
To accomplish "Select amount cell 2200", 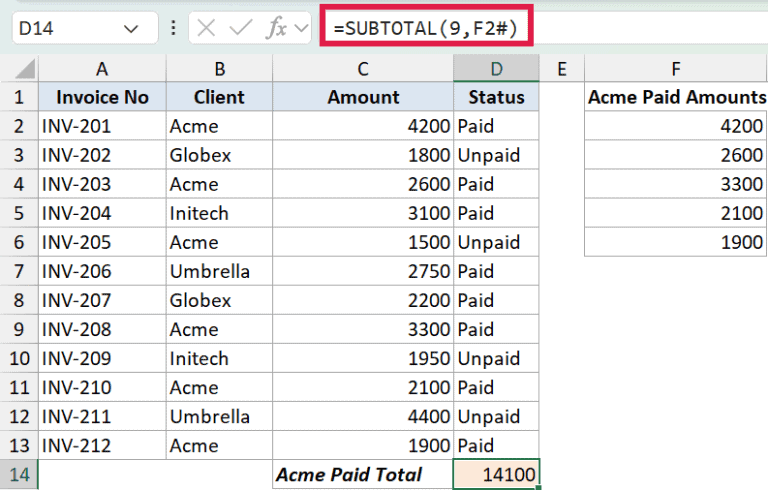I will (x=363, y=300).
